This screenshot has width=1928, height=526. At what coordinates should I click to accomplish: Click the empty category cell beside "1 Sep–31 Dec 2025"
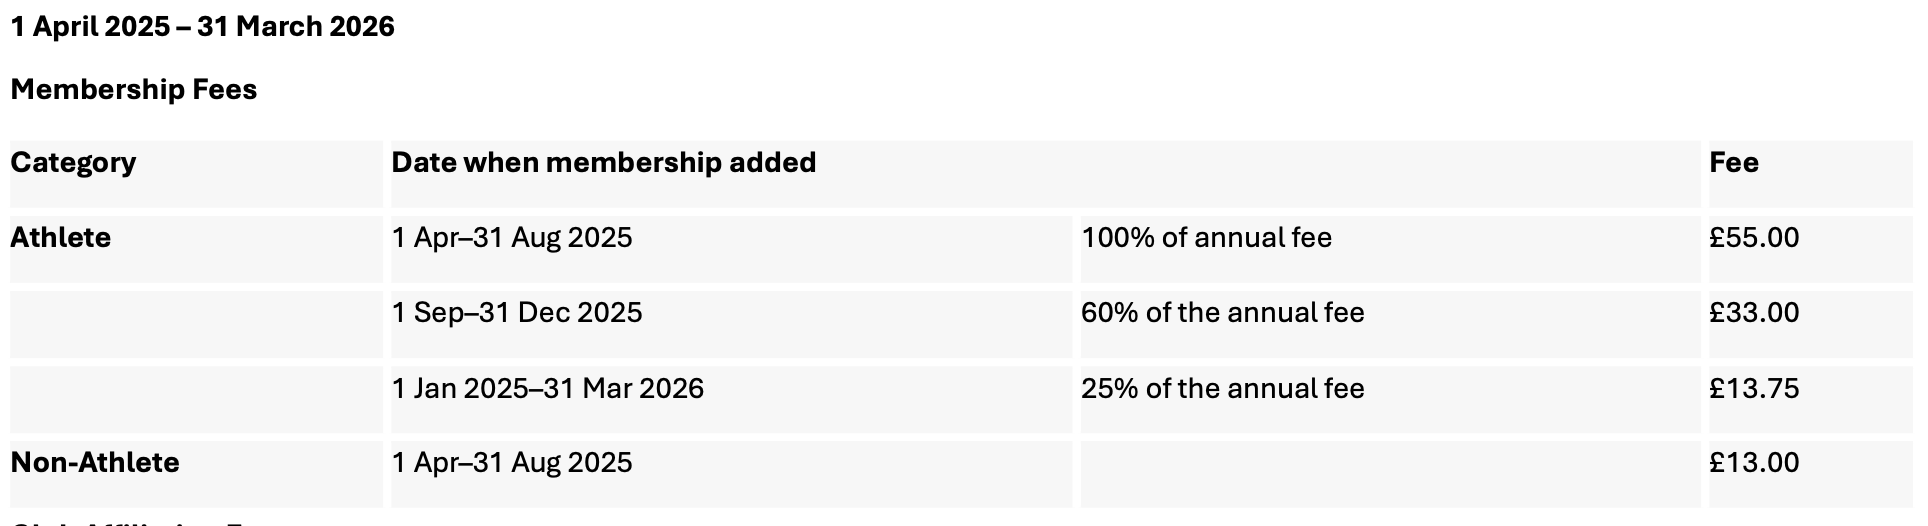click(x=195, y=323)
